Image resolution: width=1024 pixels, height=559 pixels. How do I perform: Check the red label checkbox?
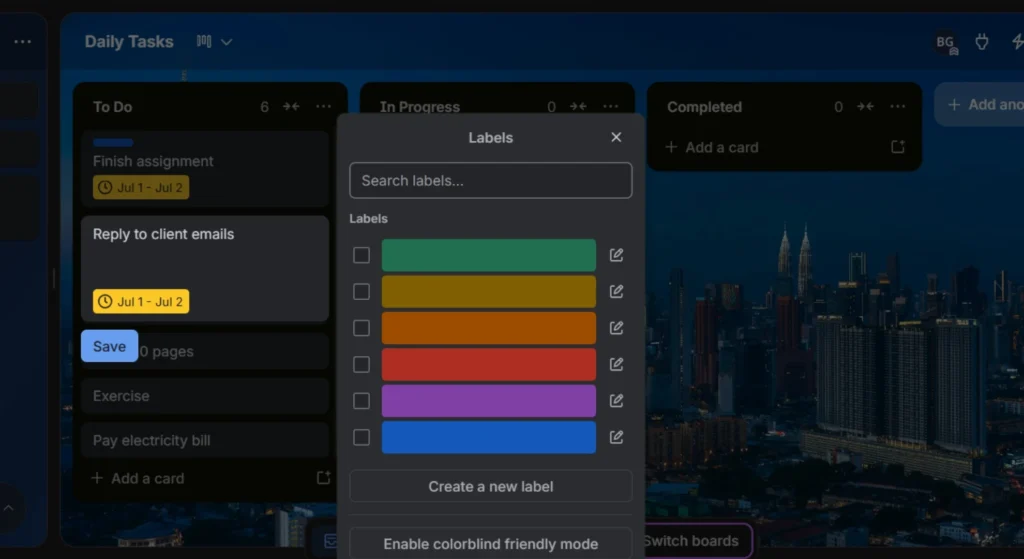(361, 364)
